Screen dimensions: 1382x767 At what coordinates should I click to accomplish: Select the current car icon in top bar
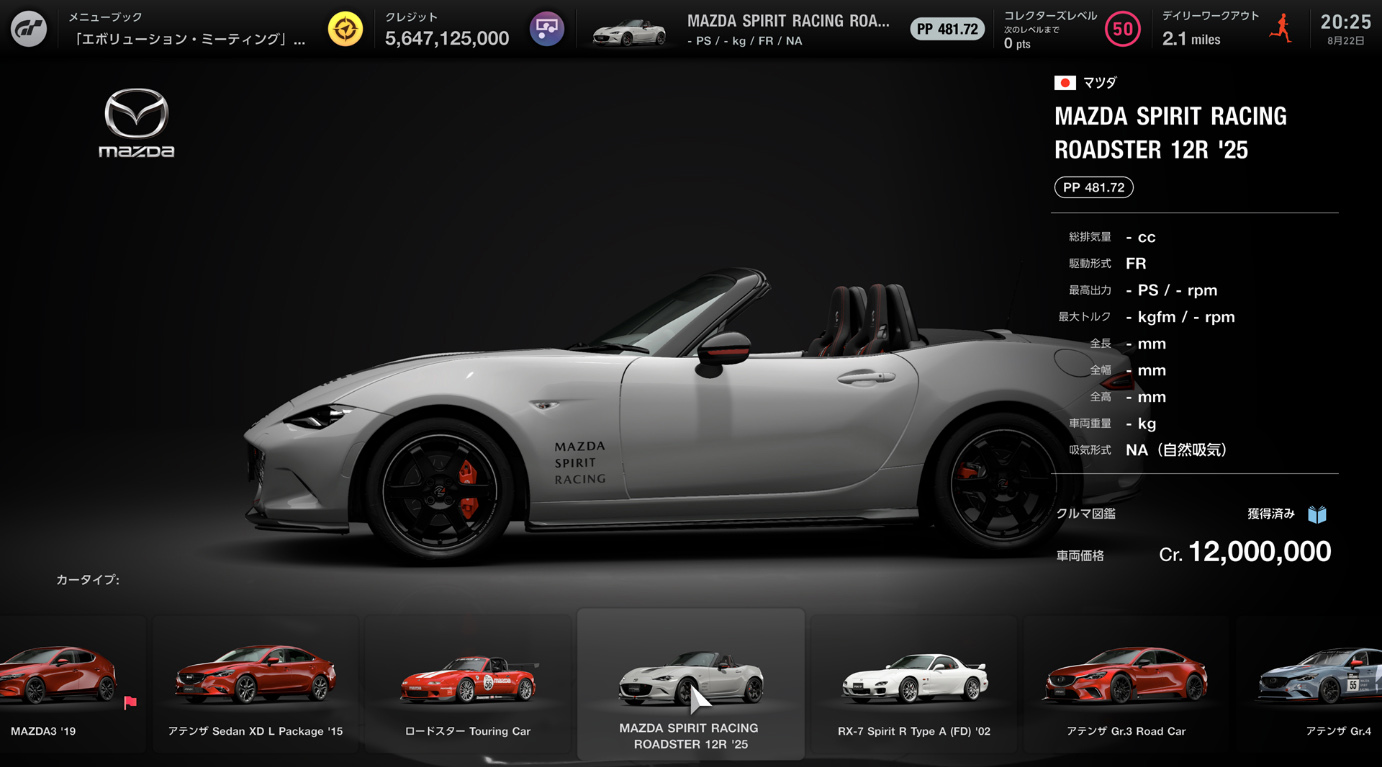pos(629,31)
